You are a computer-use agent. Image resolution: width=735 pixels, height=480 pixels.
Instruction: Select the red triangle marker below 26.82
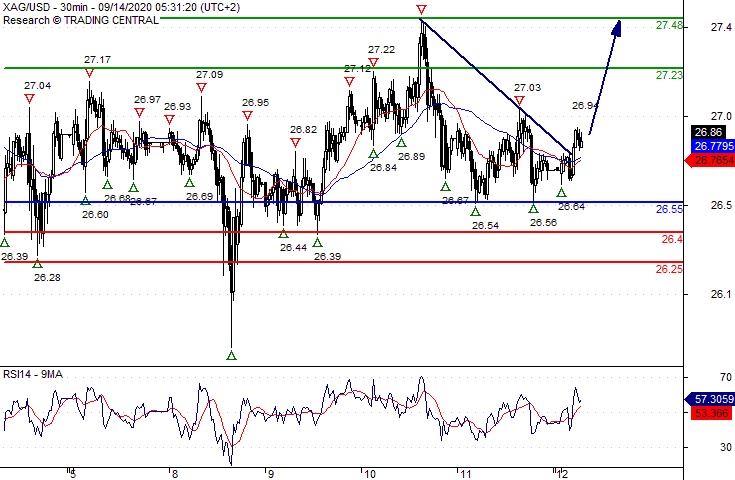click(295, 142)
